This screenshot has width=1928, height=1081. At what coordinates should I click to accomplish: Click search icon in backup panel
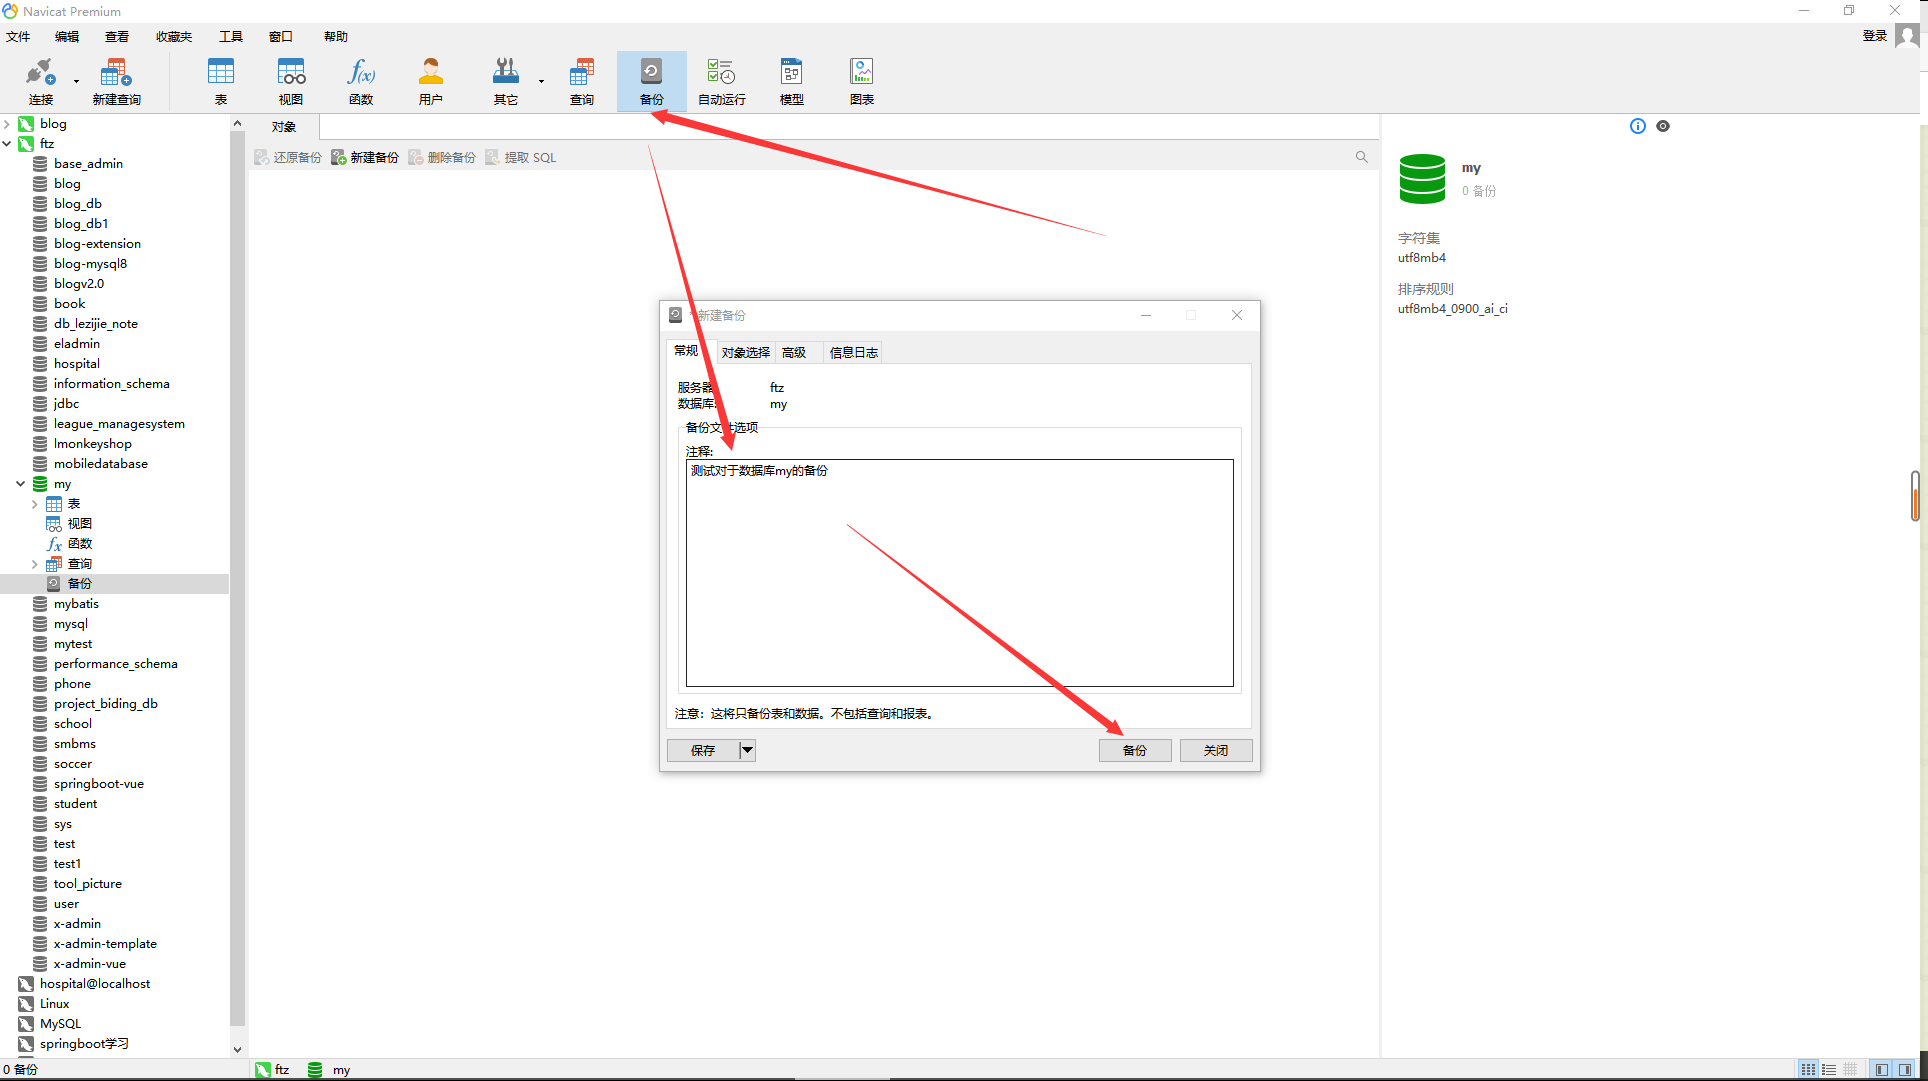coord(1361,158)
